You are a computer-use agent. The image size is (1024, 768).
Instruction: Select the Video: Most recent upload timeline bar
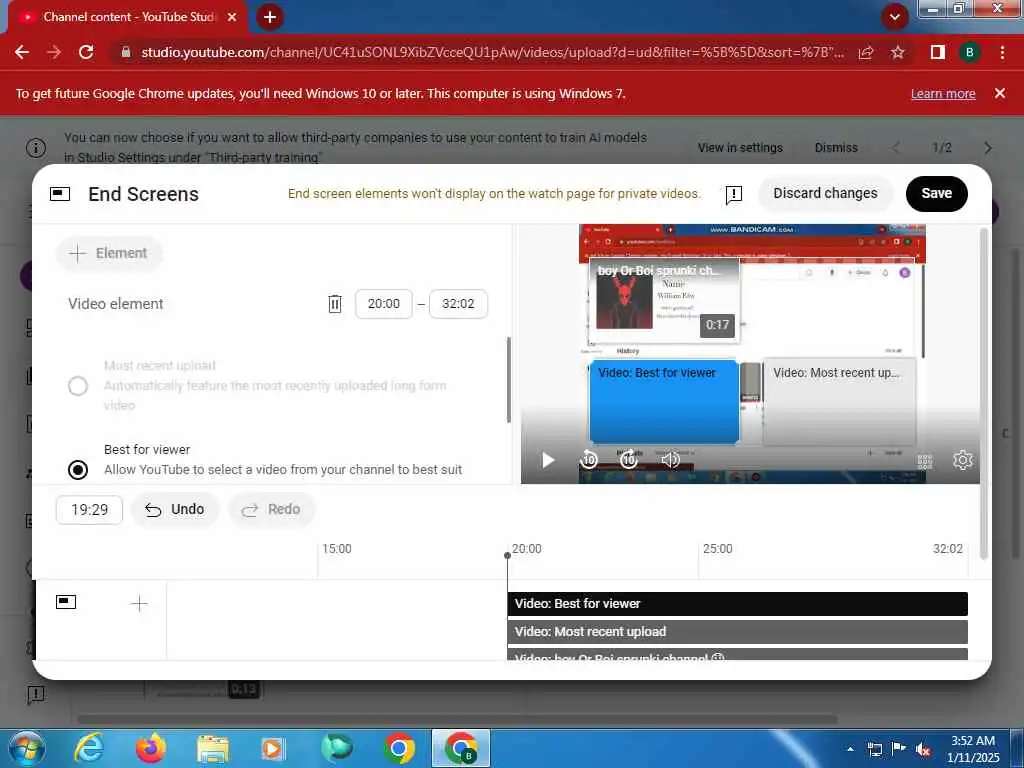point(737,632)
